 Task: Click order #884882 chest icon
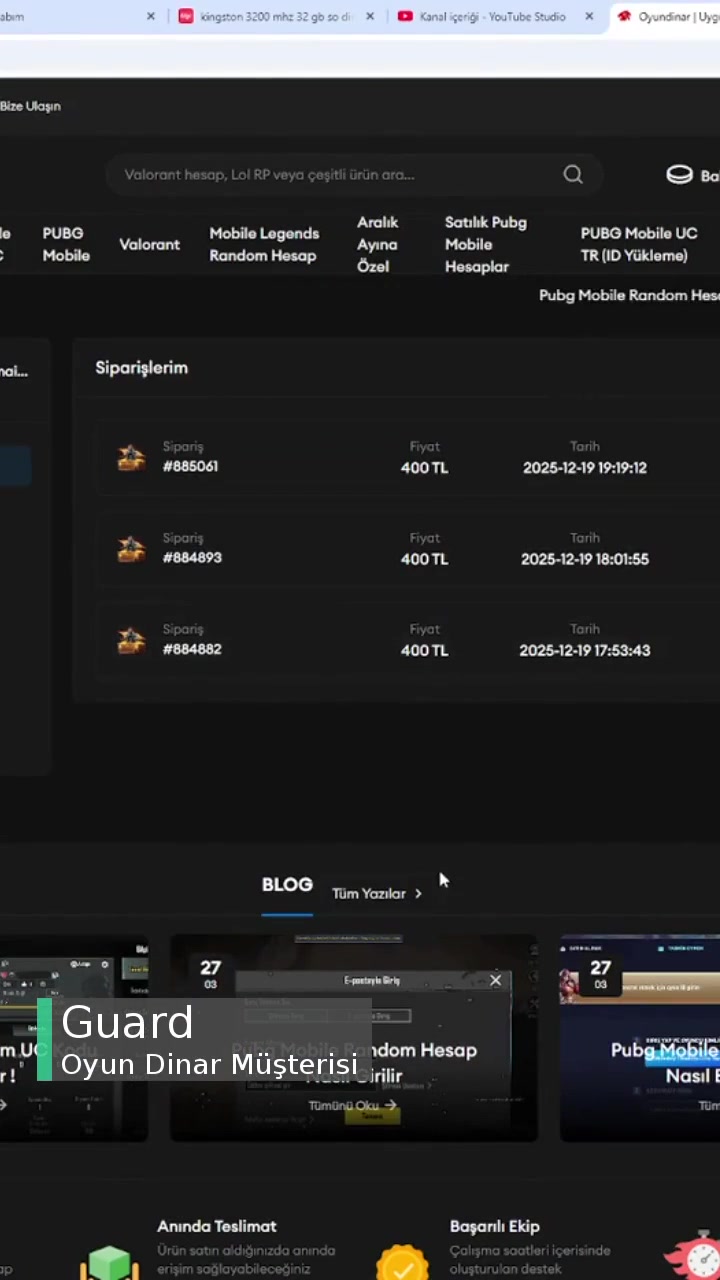click(131, 640)
